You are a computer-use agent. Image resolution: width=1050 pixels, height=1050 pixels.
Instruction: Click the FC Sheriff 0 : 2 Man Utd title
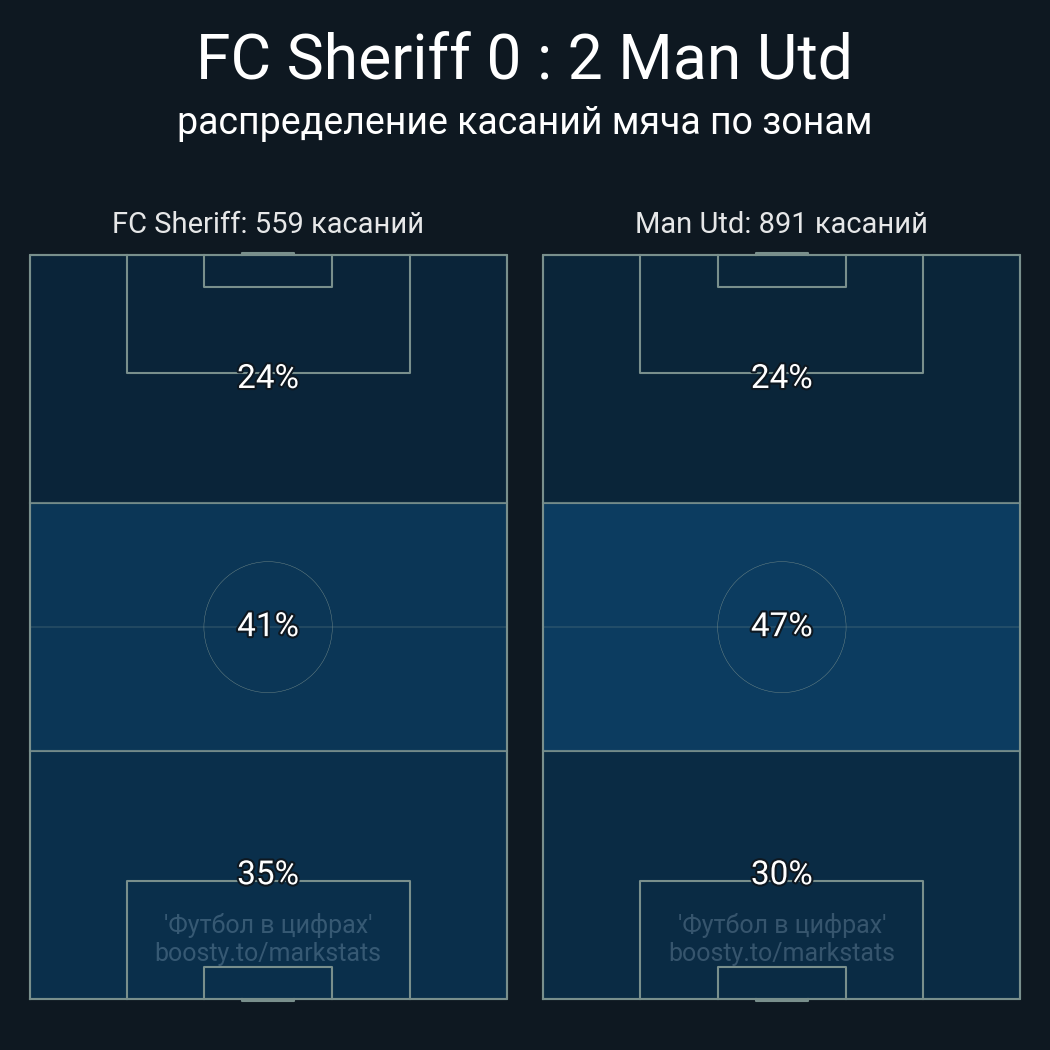click(x=524, y=58)
